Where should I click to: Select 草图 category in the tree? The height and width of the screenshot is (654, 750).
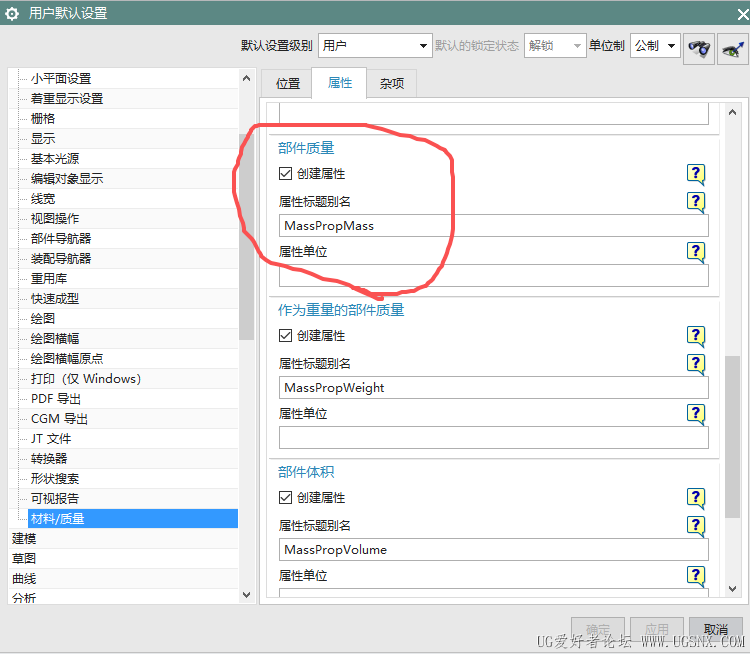24,559
